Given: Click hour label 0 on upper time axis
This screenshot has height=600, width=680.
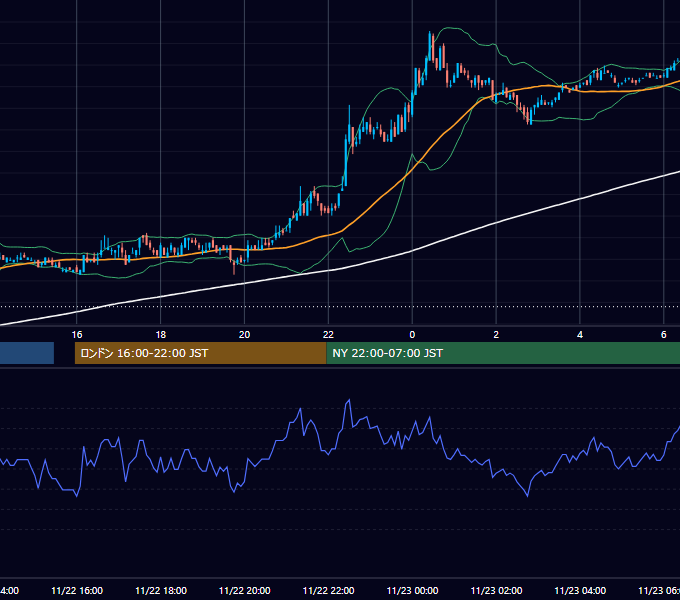Looking at the screenshot, I should pos(412,335).
